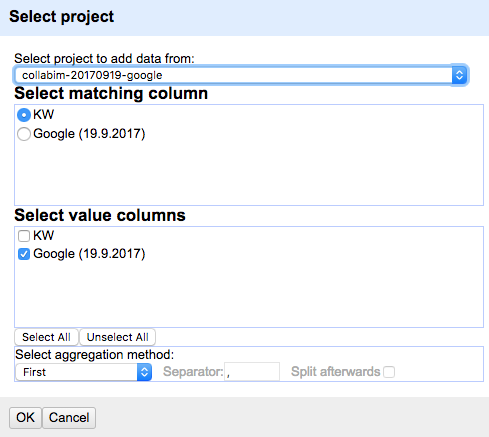Click empty space in the value columns list
489x437 pixels.
coord(249,293)
